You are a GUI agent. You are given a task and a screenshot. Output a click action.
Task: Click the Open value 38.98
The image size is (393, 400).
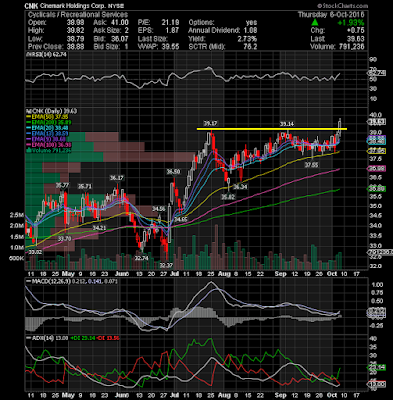coord(75,22)
